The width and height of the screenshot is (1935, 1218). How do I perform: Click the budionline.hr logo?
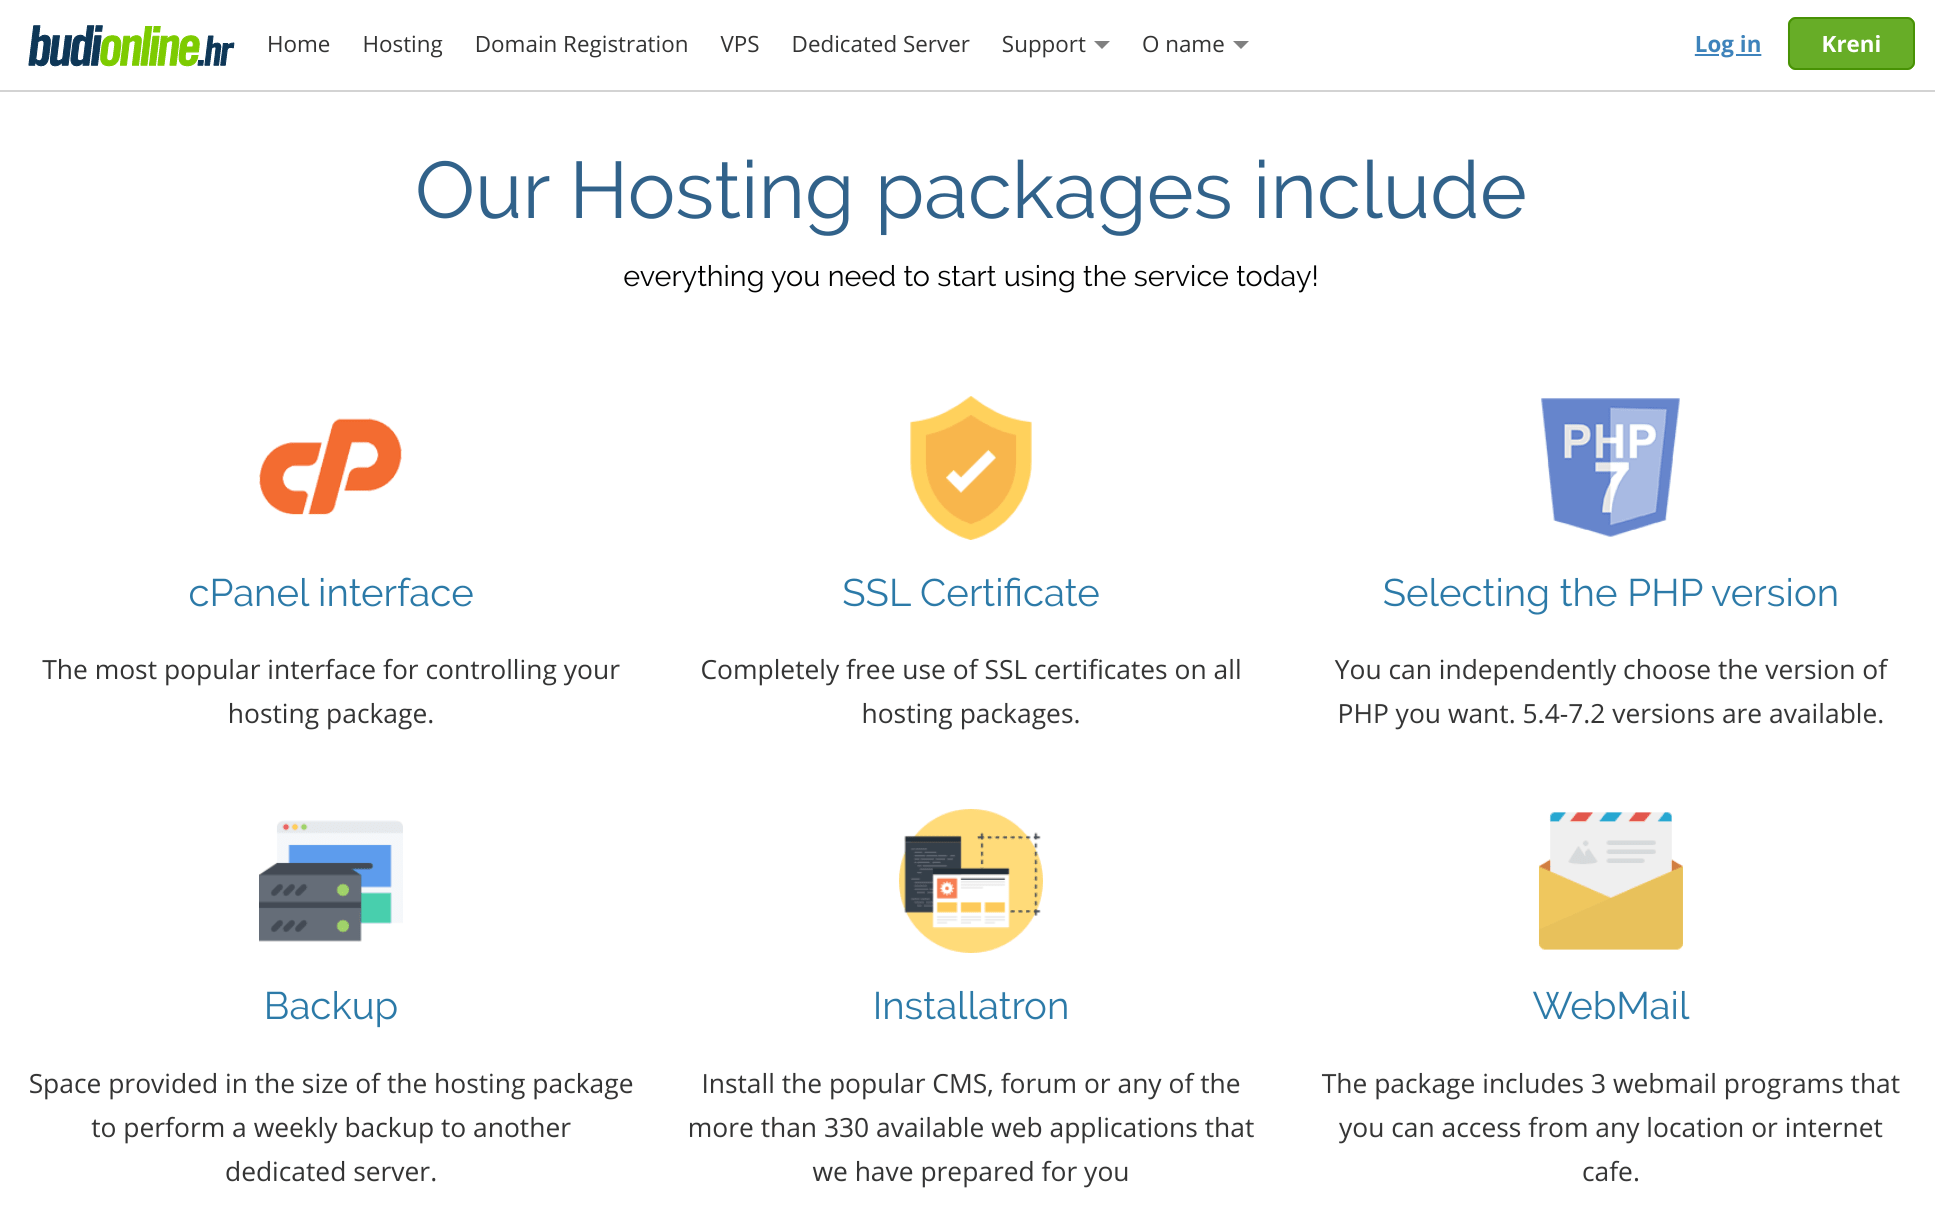pos(132,44)
